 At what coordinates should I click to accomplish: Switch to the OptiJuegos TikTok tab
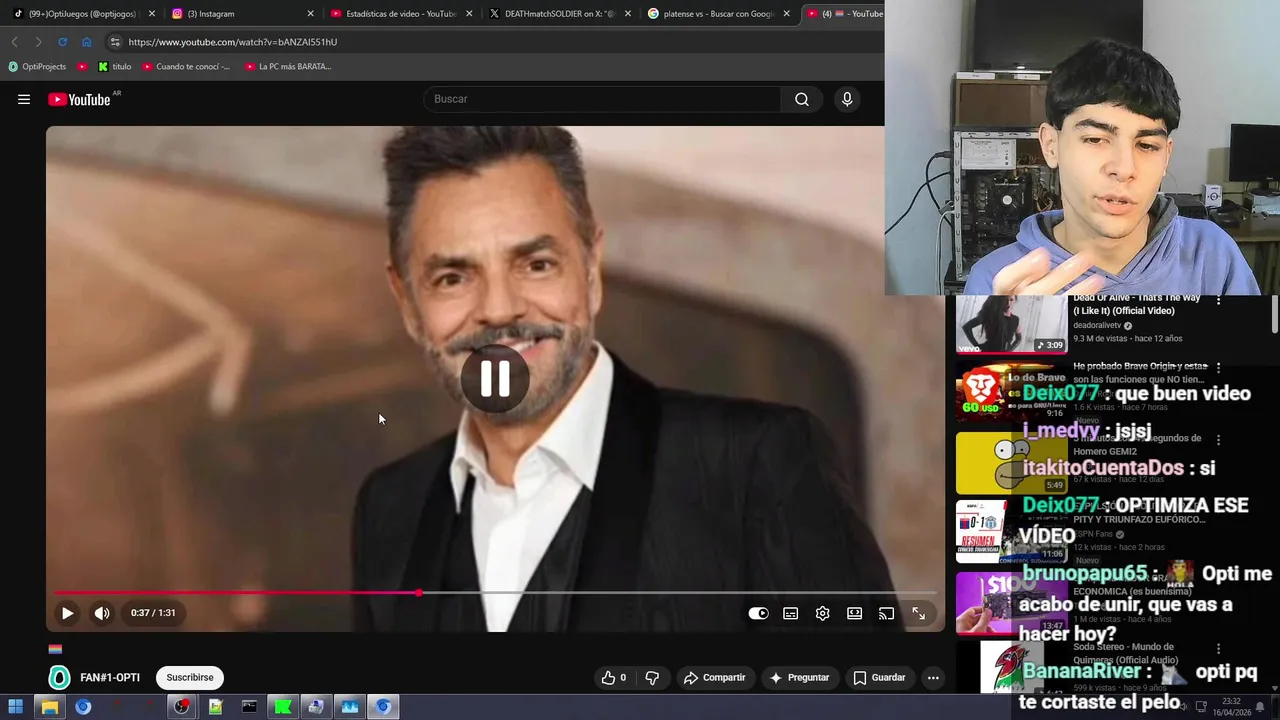tap(83, 14)
